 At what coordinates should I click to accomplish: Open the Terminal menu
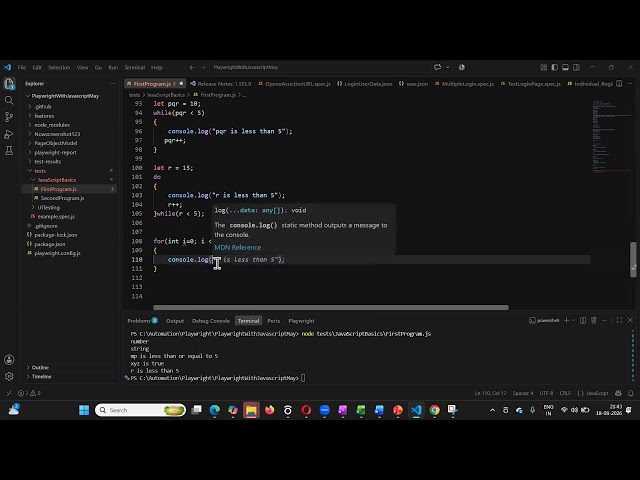click(135, 67)
